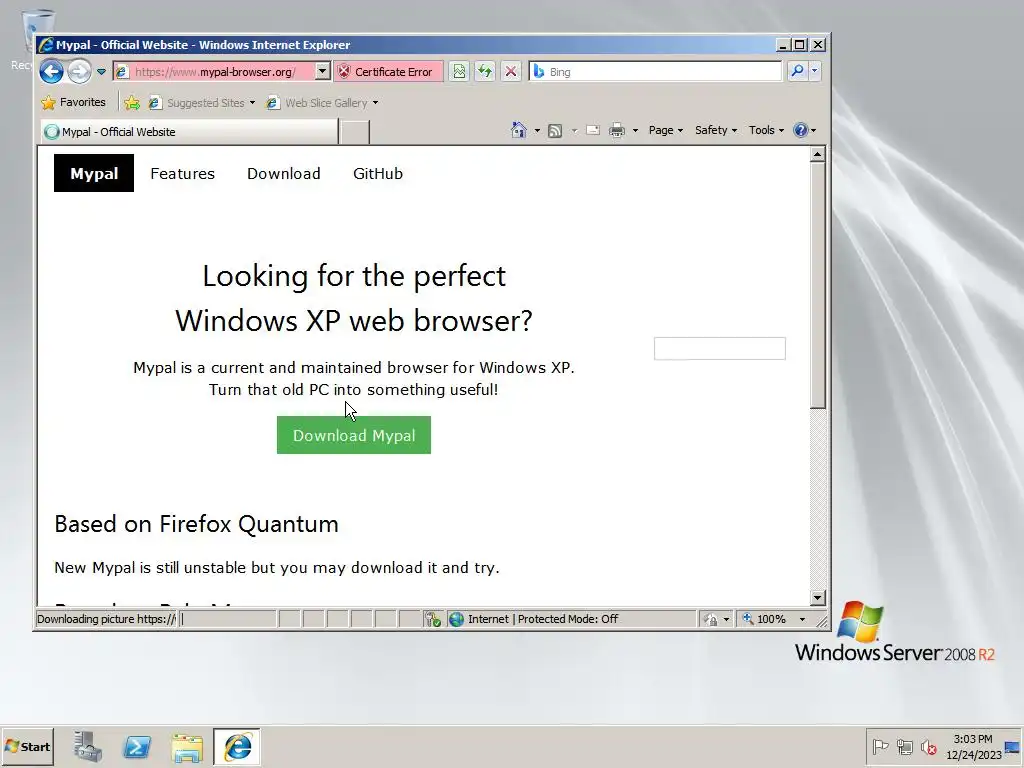Click the Action Center flag tray icon
This screenshot has height=768, width=1024.
pyautogui.click(x=880, y=746)
